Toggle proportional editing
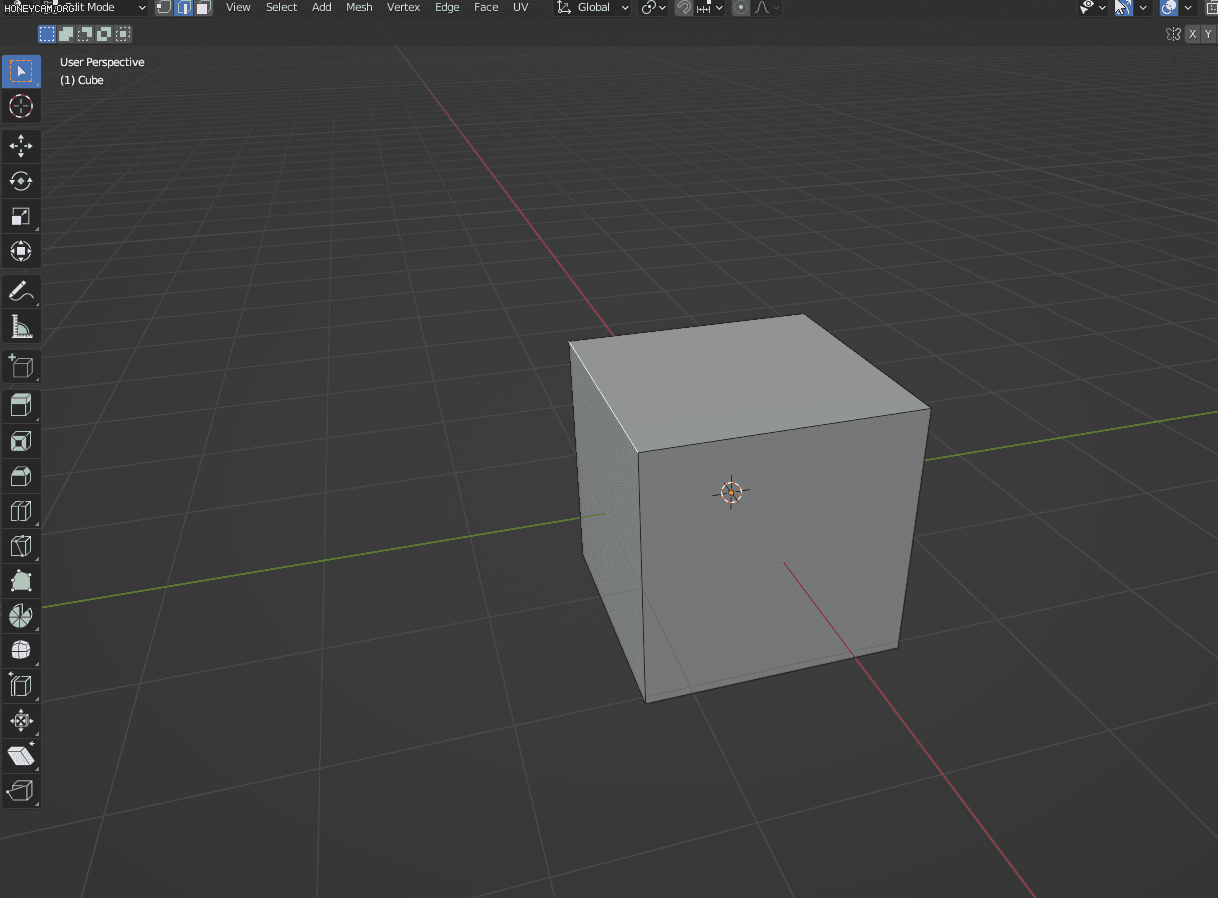This screenshot has height=898, width=1218. pyautogui.click(x=741, y=8)
